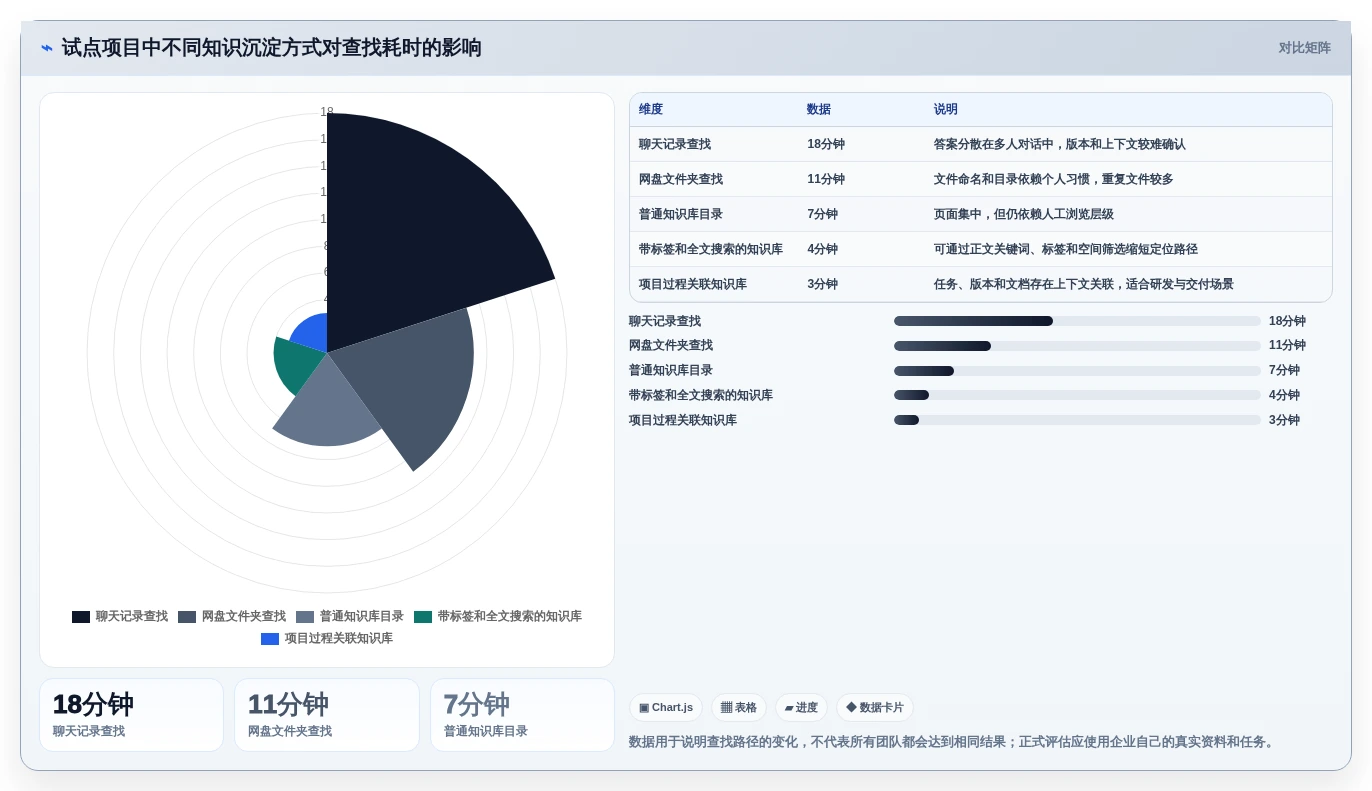Click the 7分钟 table cell
The height and width of the screenshot is (791, 1372).
point(823,214)
